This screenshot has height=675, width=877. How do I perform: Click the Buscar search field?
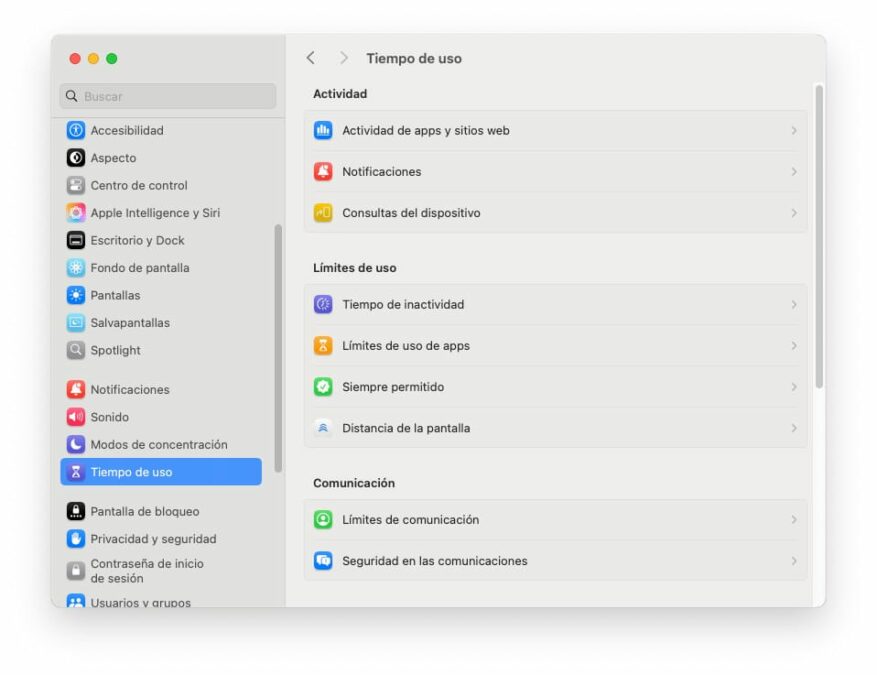click(x=168, y=96)
